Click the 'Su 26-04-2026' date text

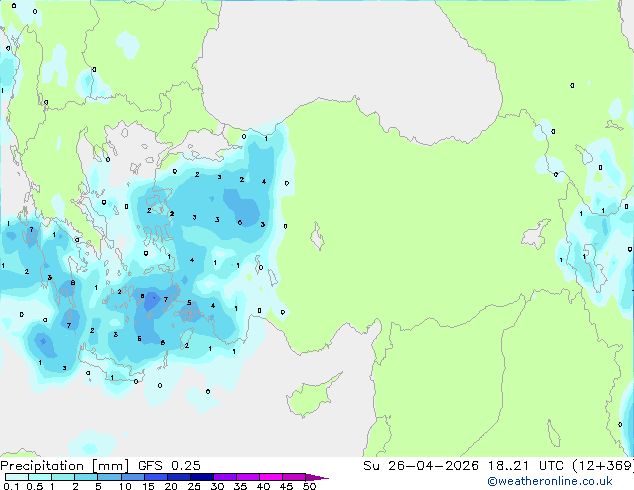[x=421, y=466]
